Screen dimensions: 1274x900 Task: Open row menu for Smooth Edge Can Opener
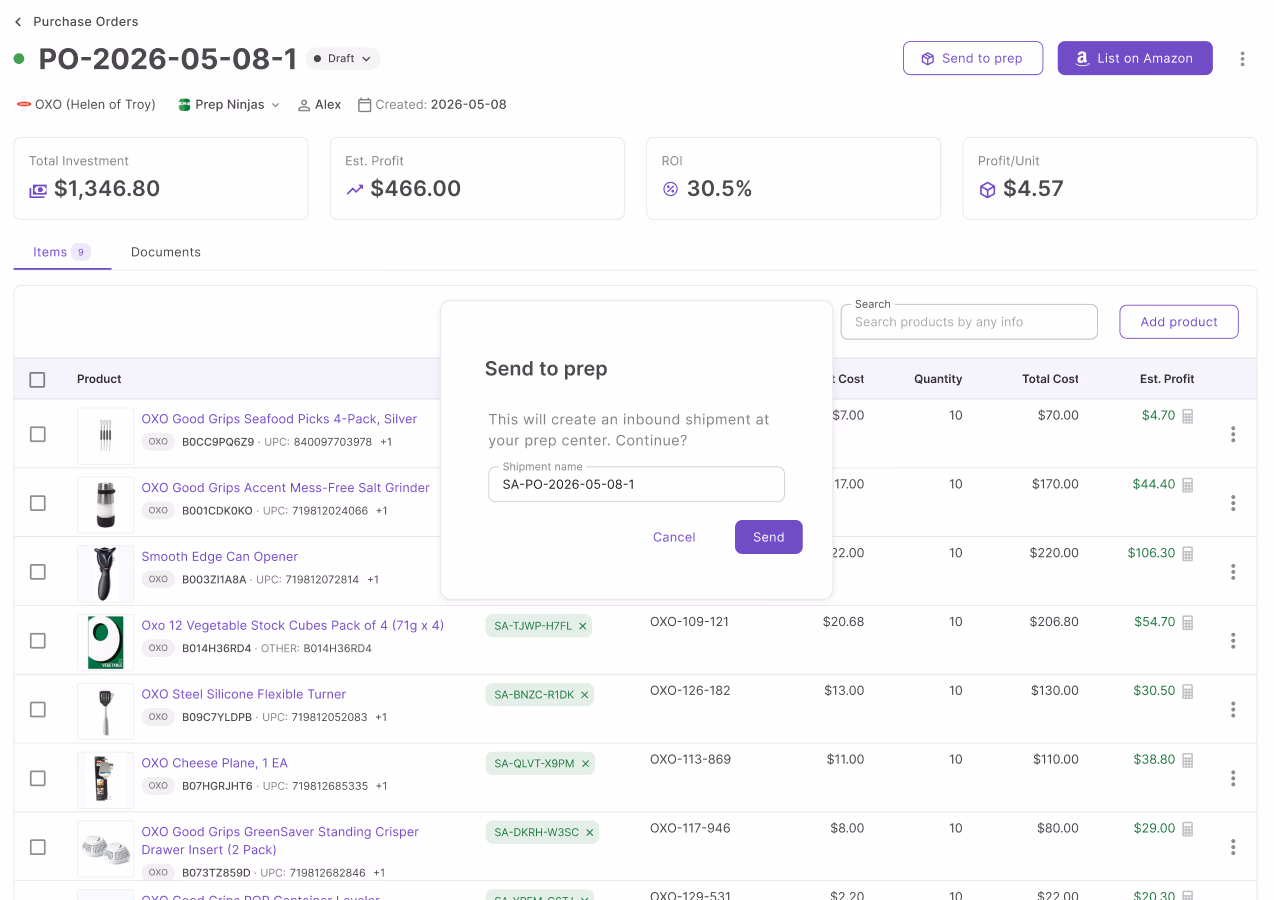[x=1233, y=572]
